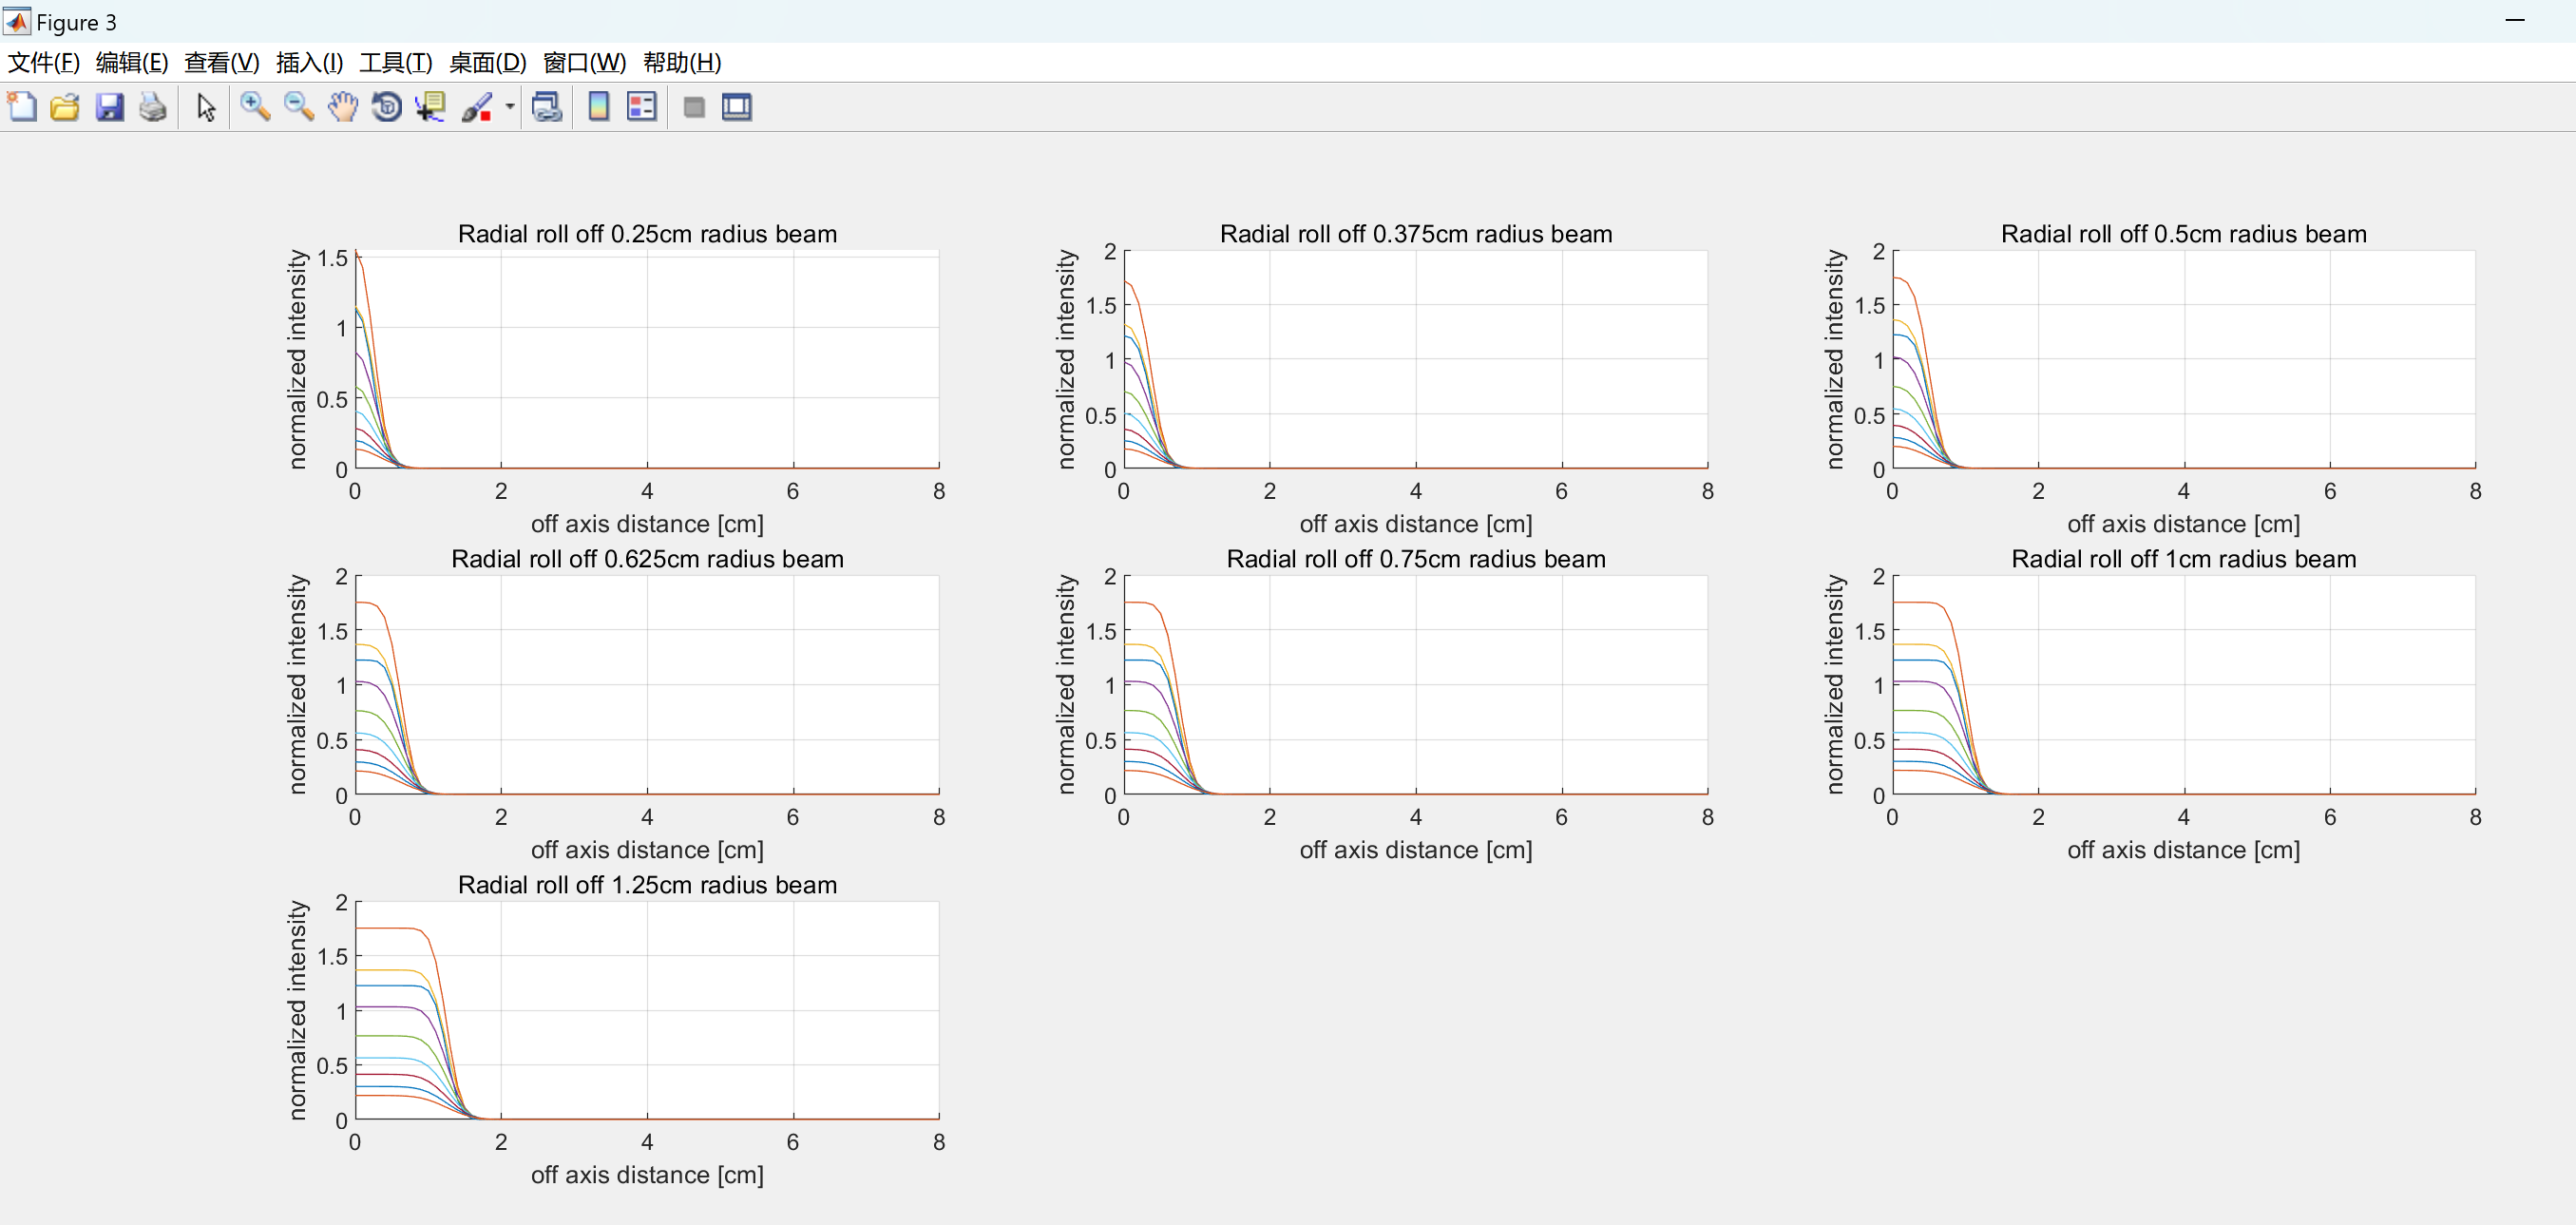Screen dimensions: 2576x1225
Task: Insert colorbar from toolbar
Action: pos(598,107)
